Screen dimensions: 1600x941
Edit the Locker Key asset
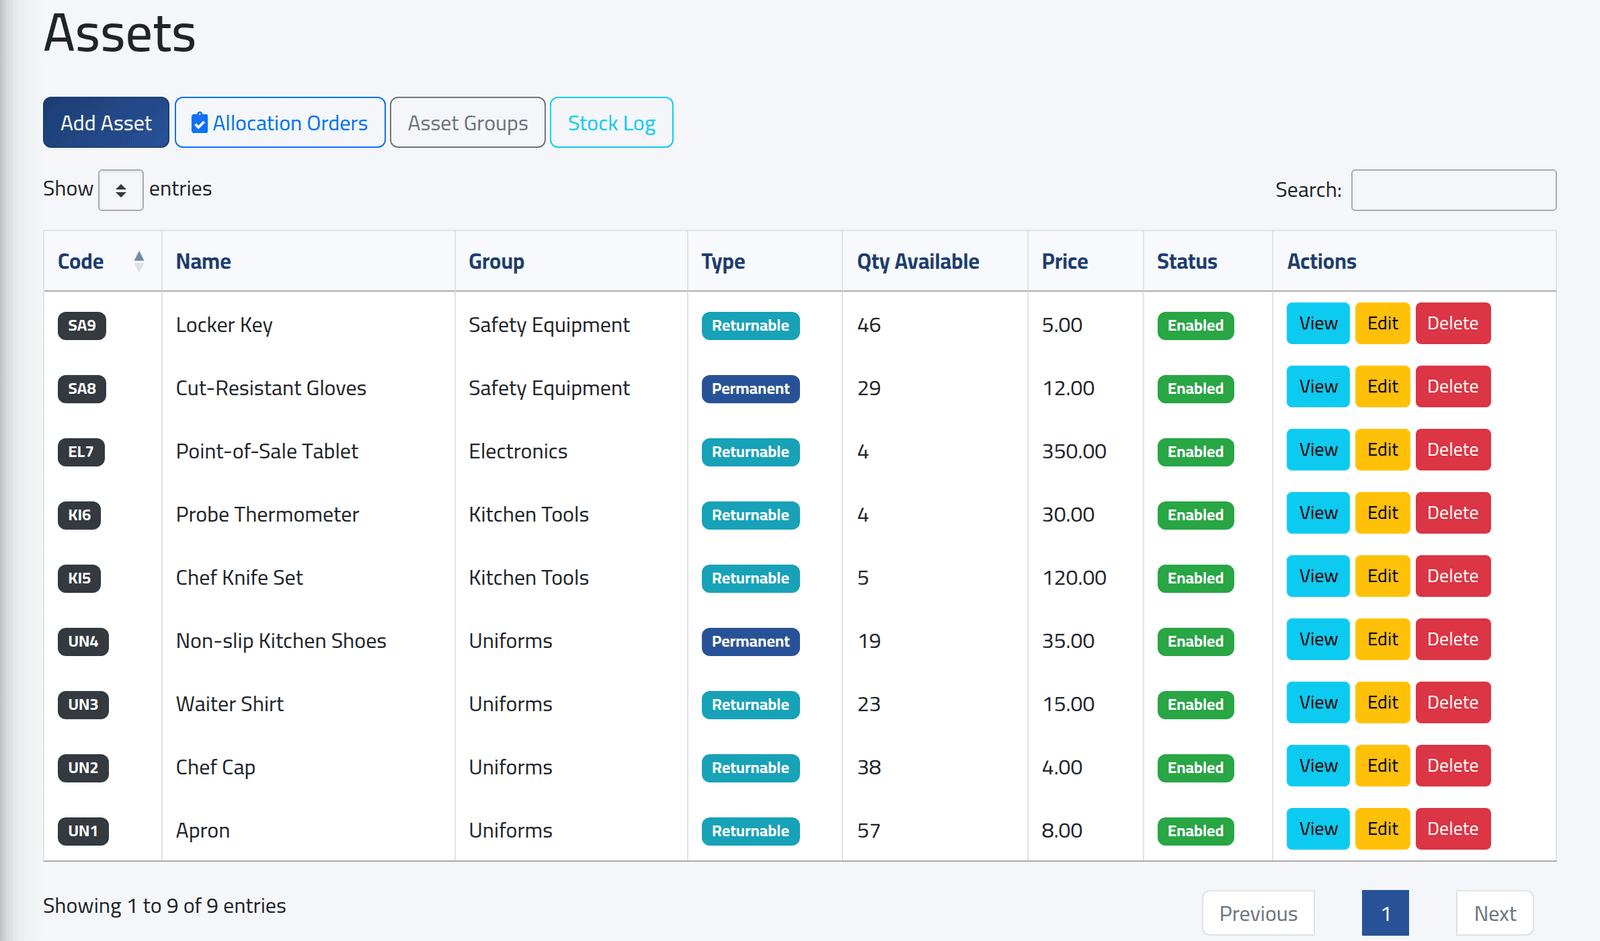[x=1383, y=324]
